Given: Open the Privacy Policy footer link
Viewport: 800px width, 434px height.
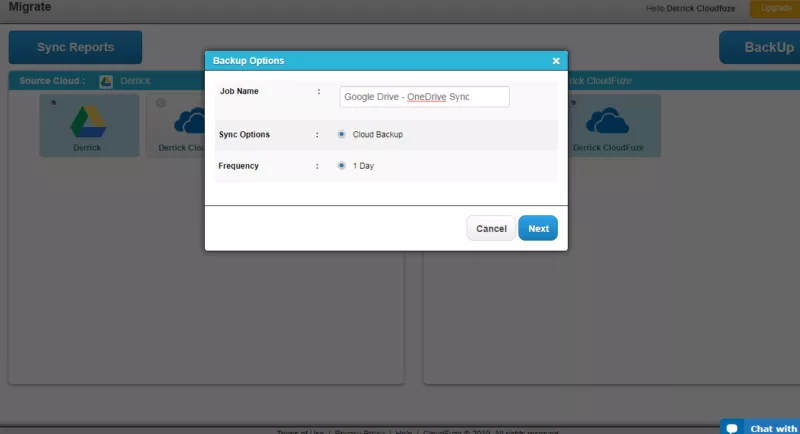Looking at the screenshot, I should [360, 432].
